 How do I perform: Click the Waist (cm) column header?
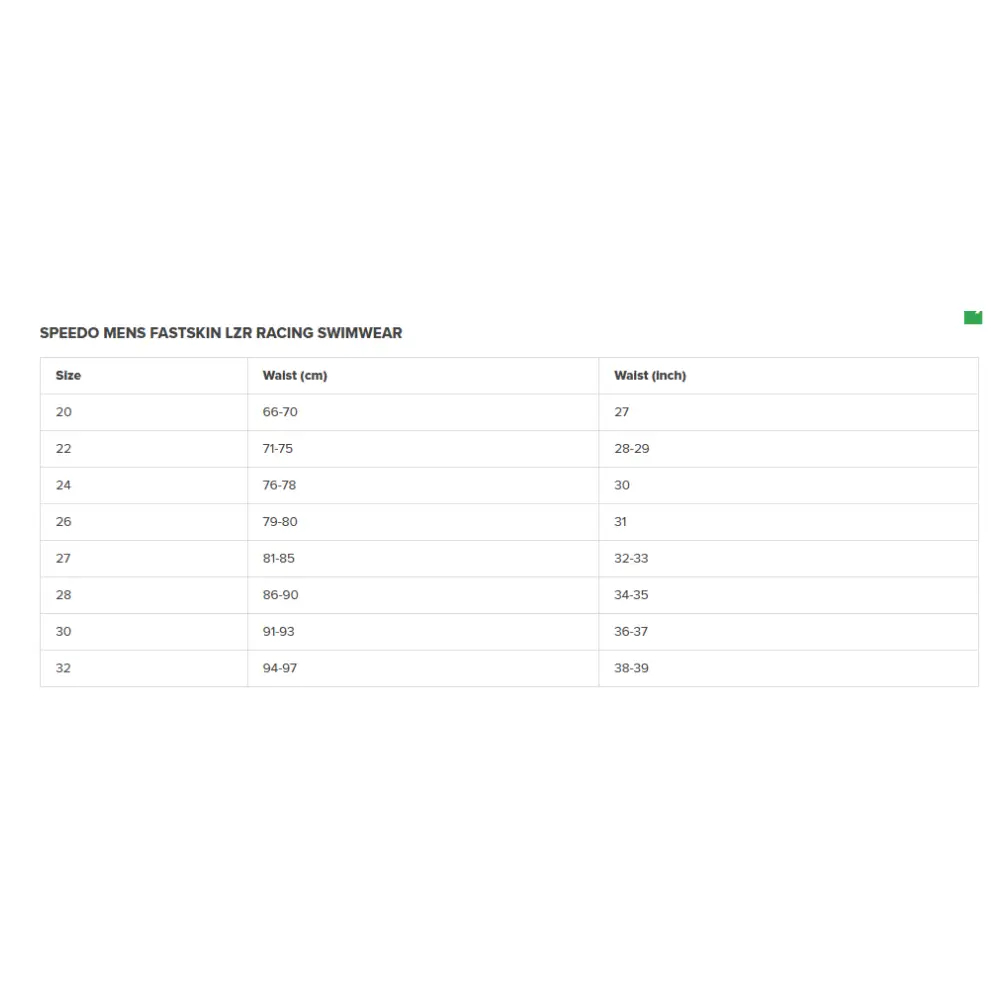pos(295,376)
